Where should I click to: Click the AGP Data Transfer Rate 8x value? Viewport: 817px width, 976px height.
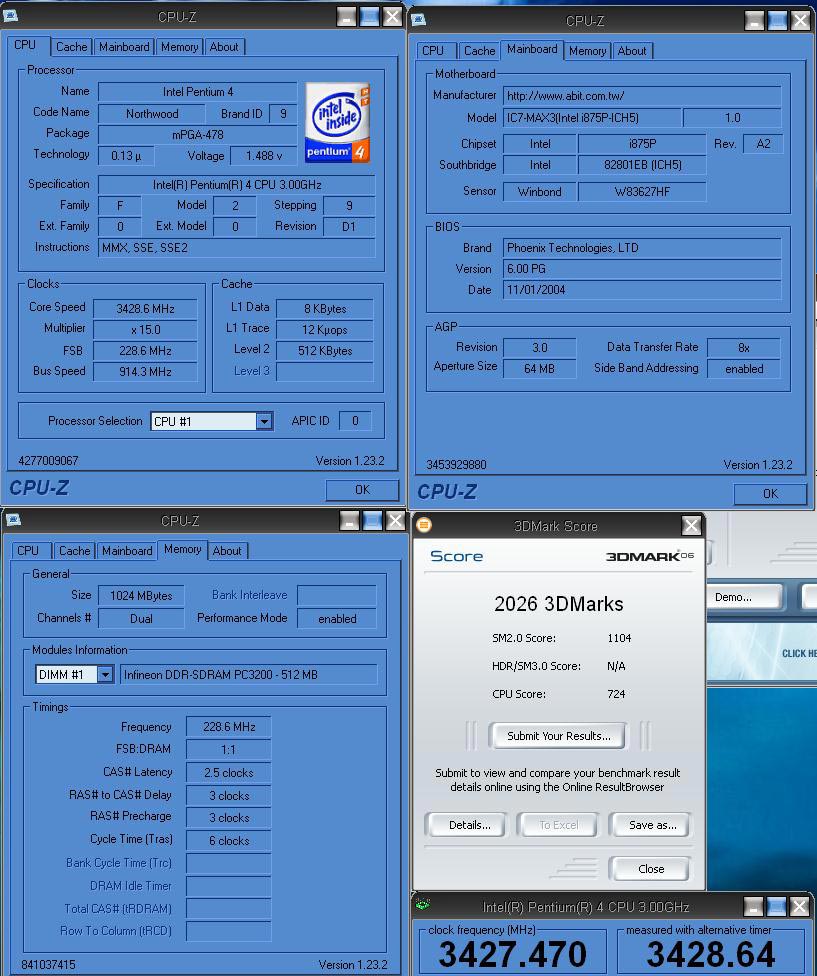click(744, 347)
